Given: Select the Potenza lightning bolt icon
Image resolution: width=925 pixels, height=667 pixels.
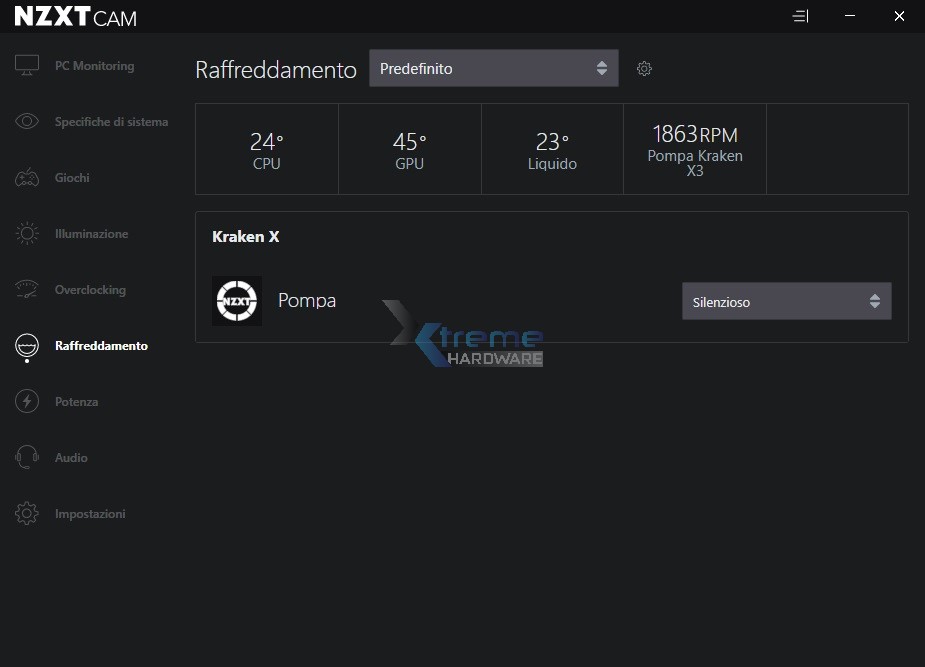Looking at the screenshot, I should [x=27, y=402].
